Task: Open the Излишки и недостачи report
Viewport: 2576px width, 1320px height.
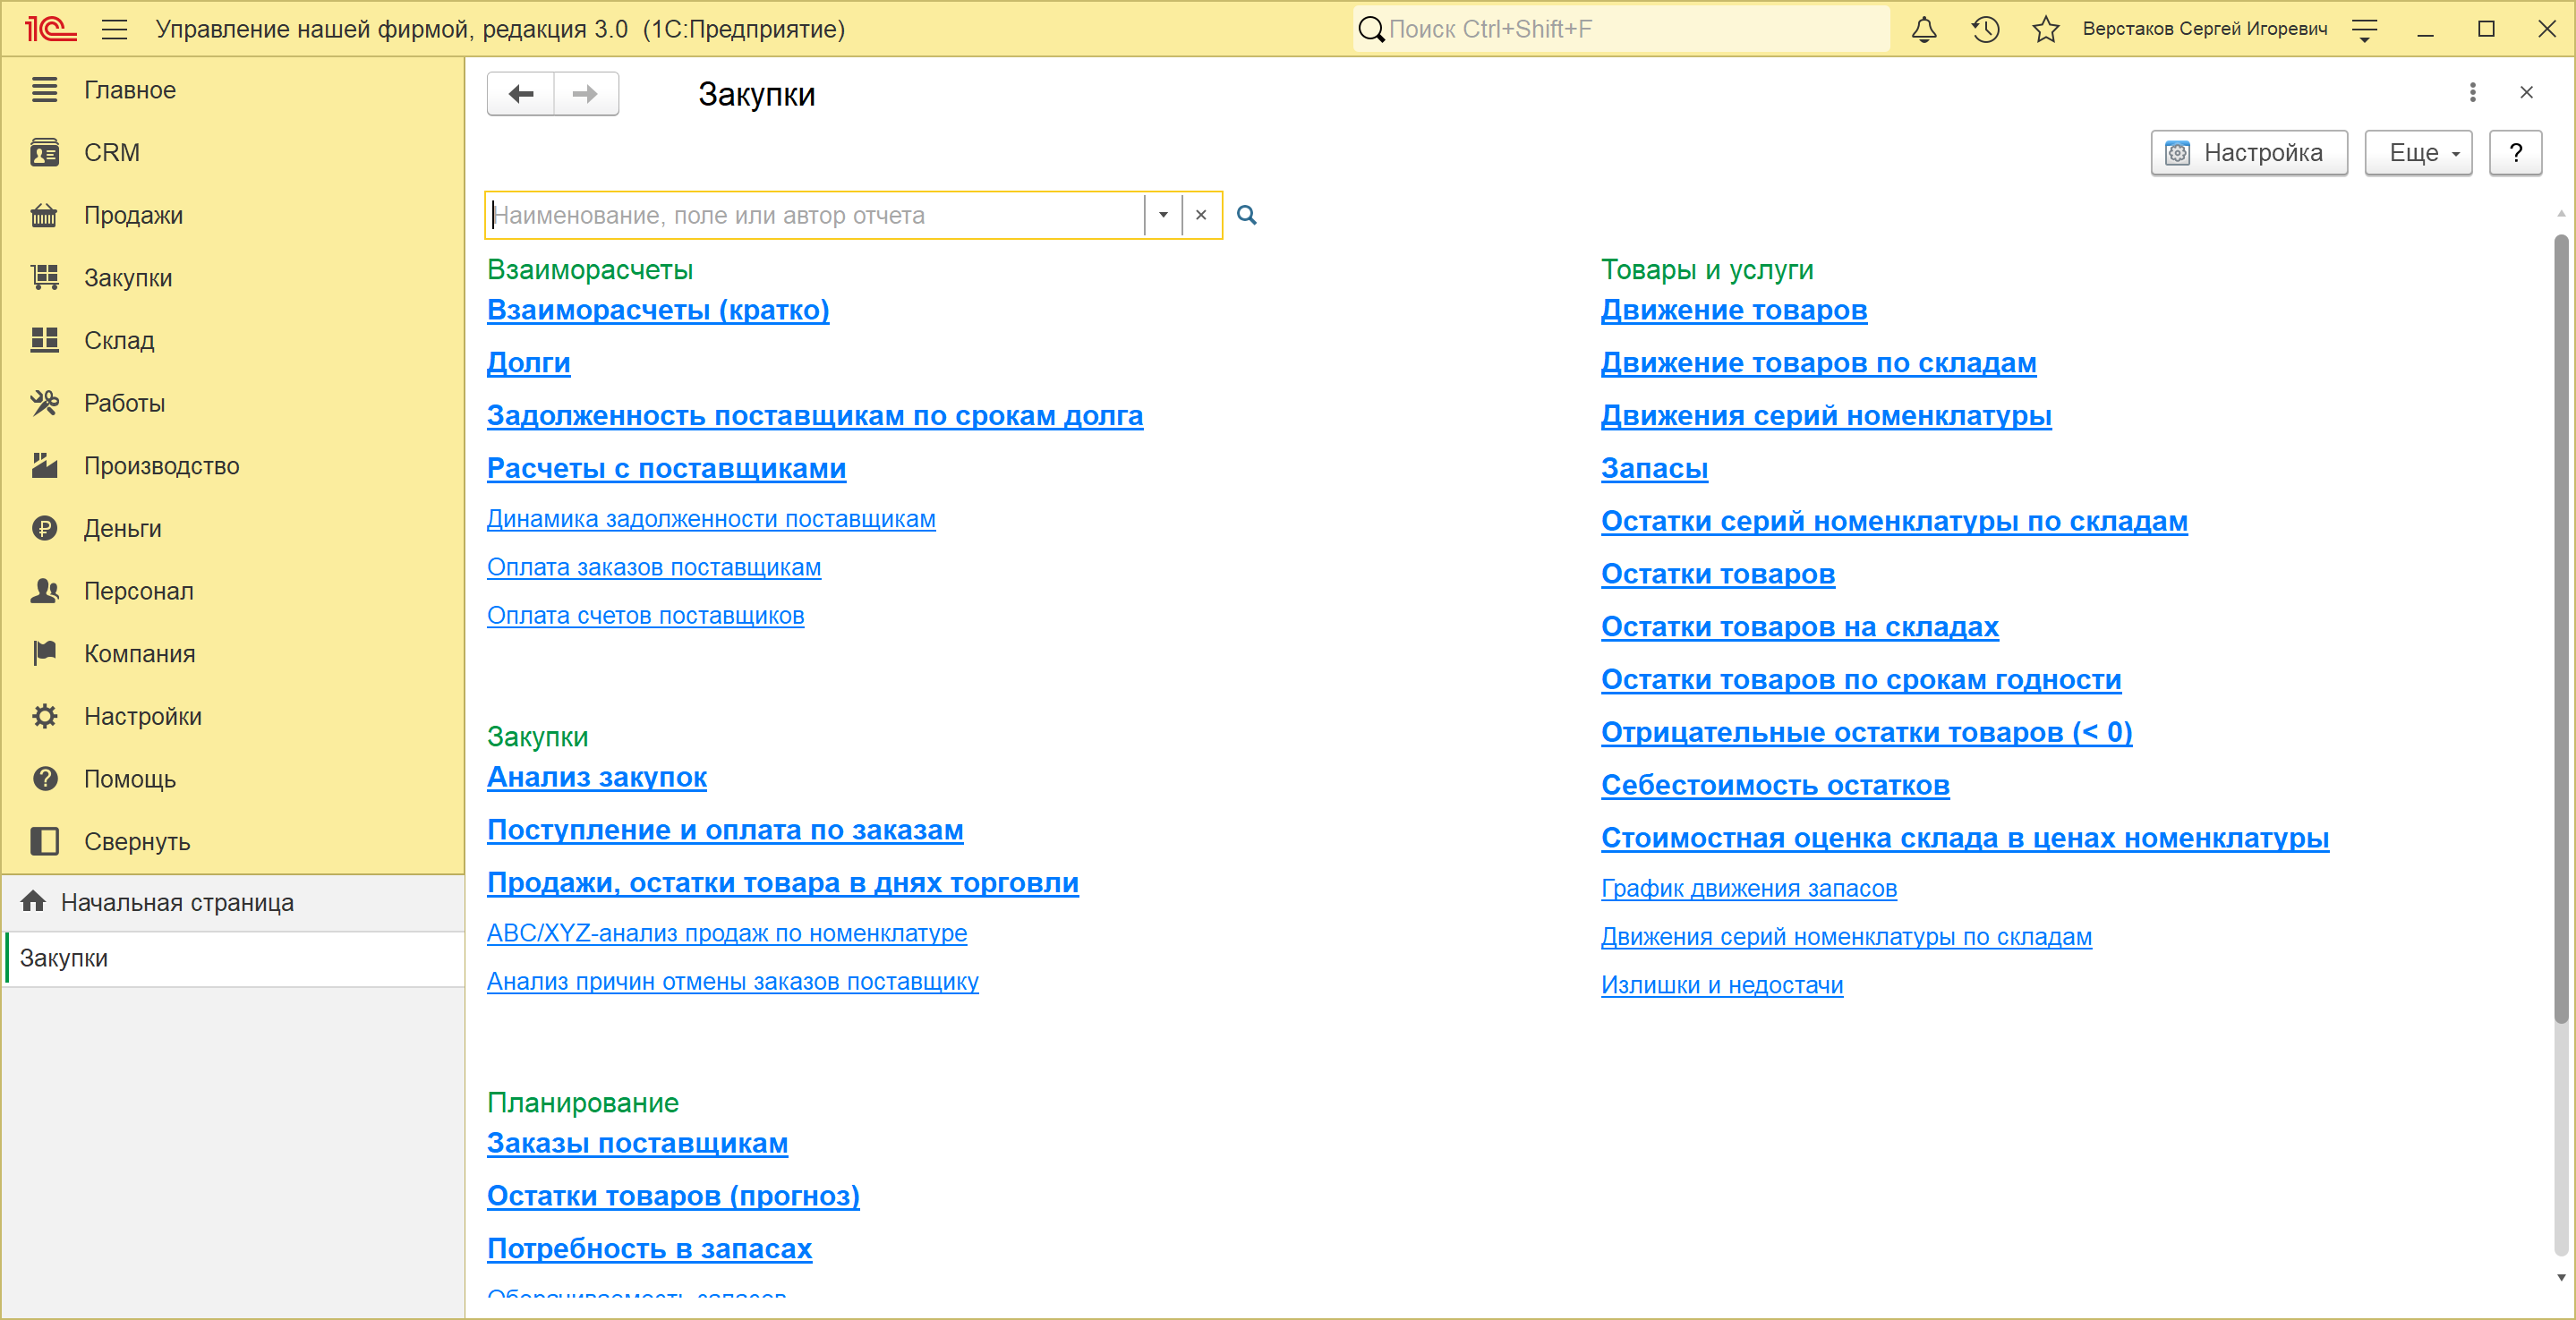Action: [x=1722, y=985]
